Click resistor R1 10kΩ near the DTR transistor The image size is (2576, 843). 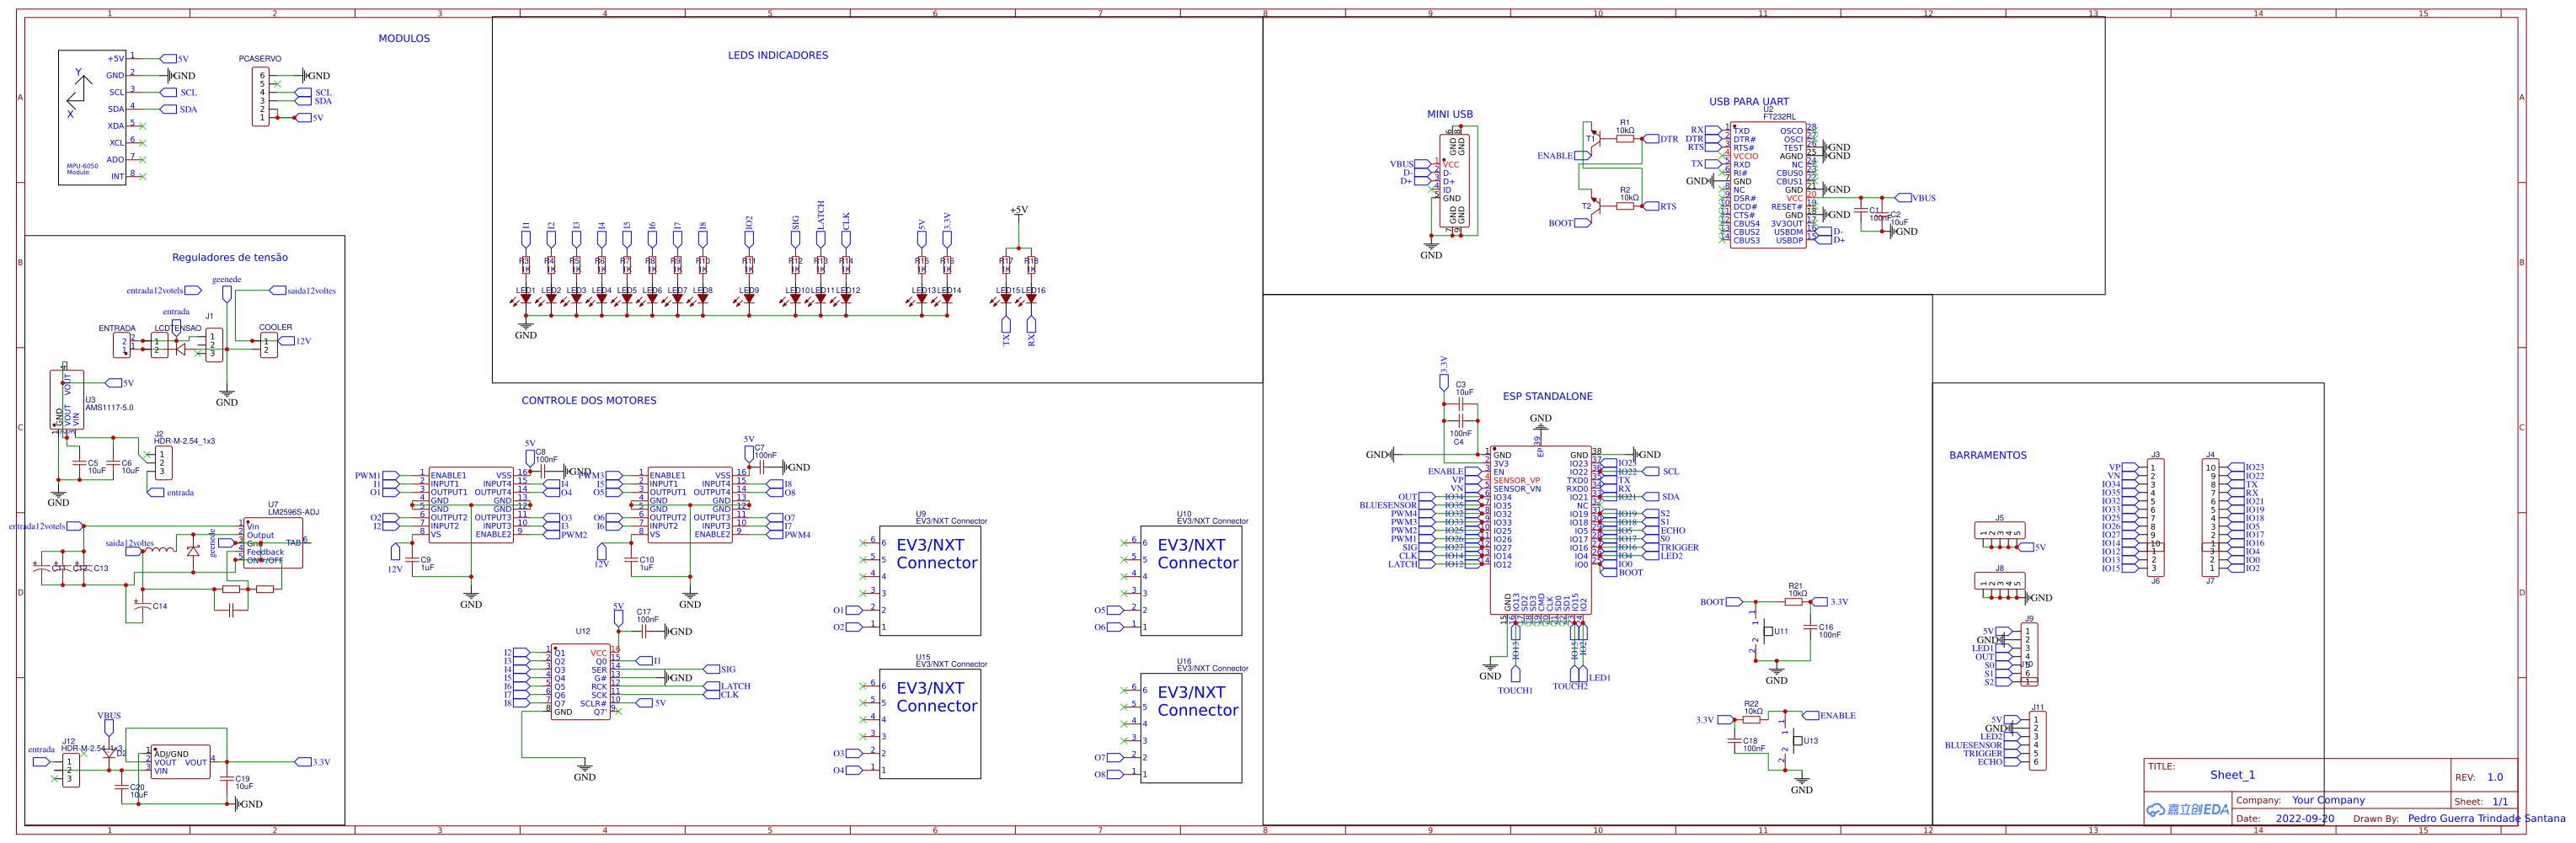tap(1624, 138)
